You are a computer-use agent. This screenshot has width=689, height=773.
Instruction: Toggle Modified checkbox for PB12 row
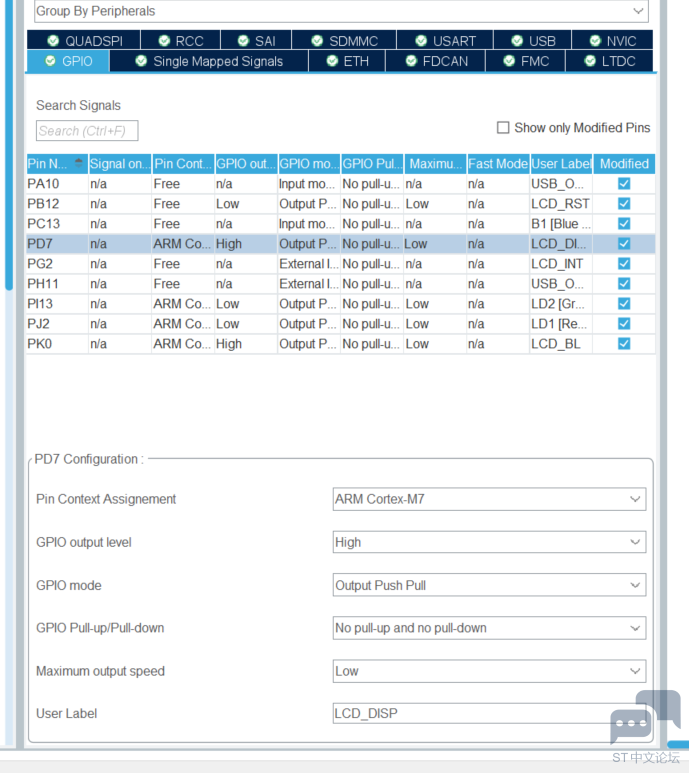(x=624, y=204)
